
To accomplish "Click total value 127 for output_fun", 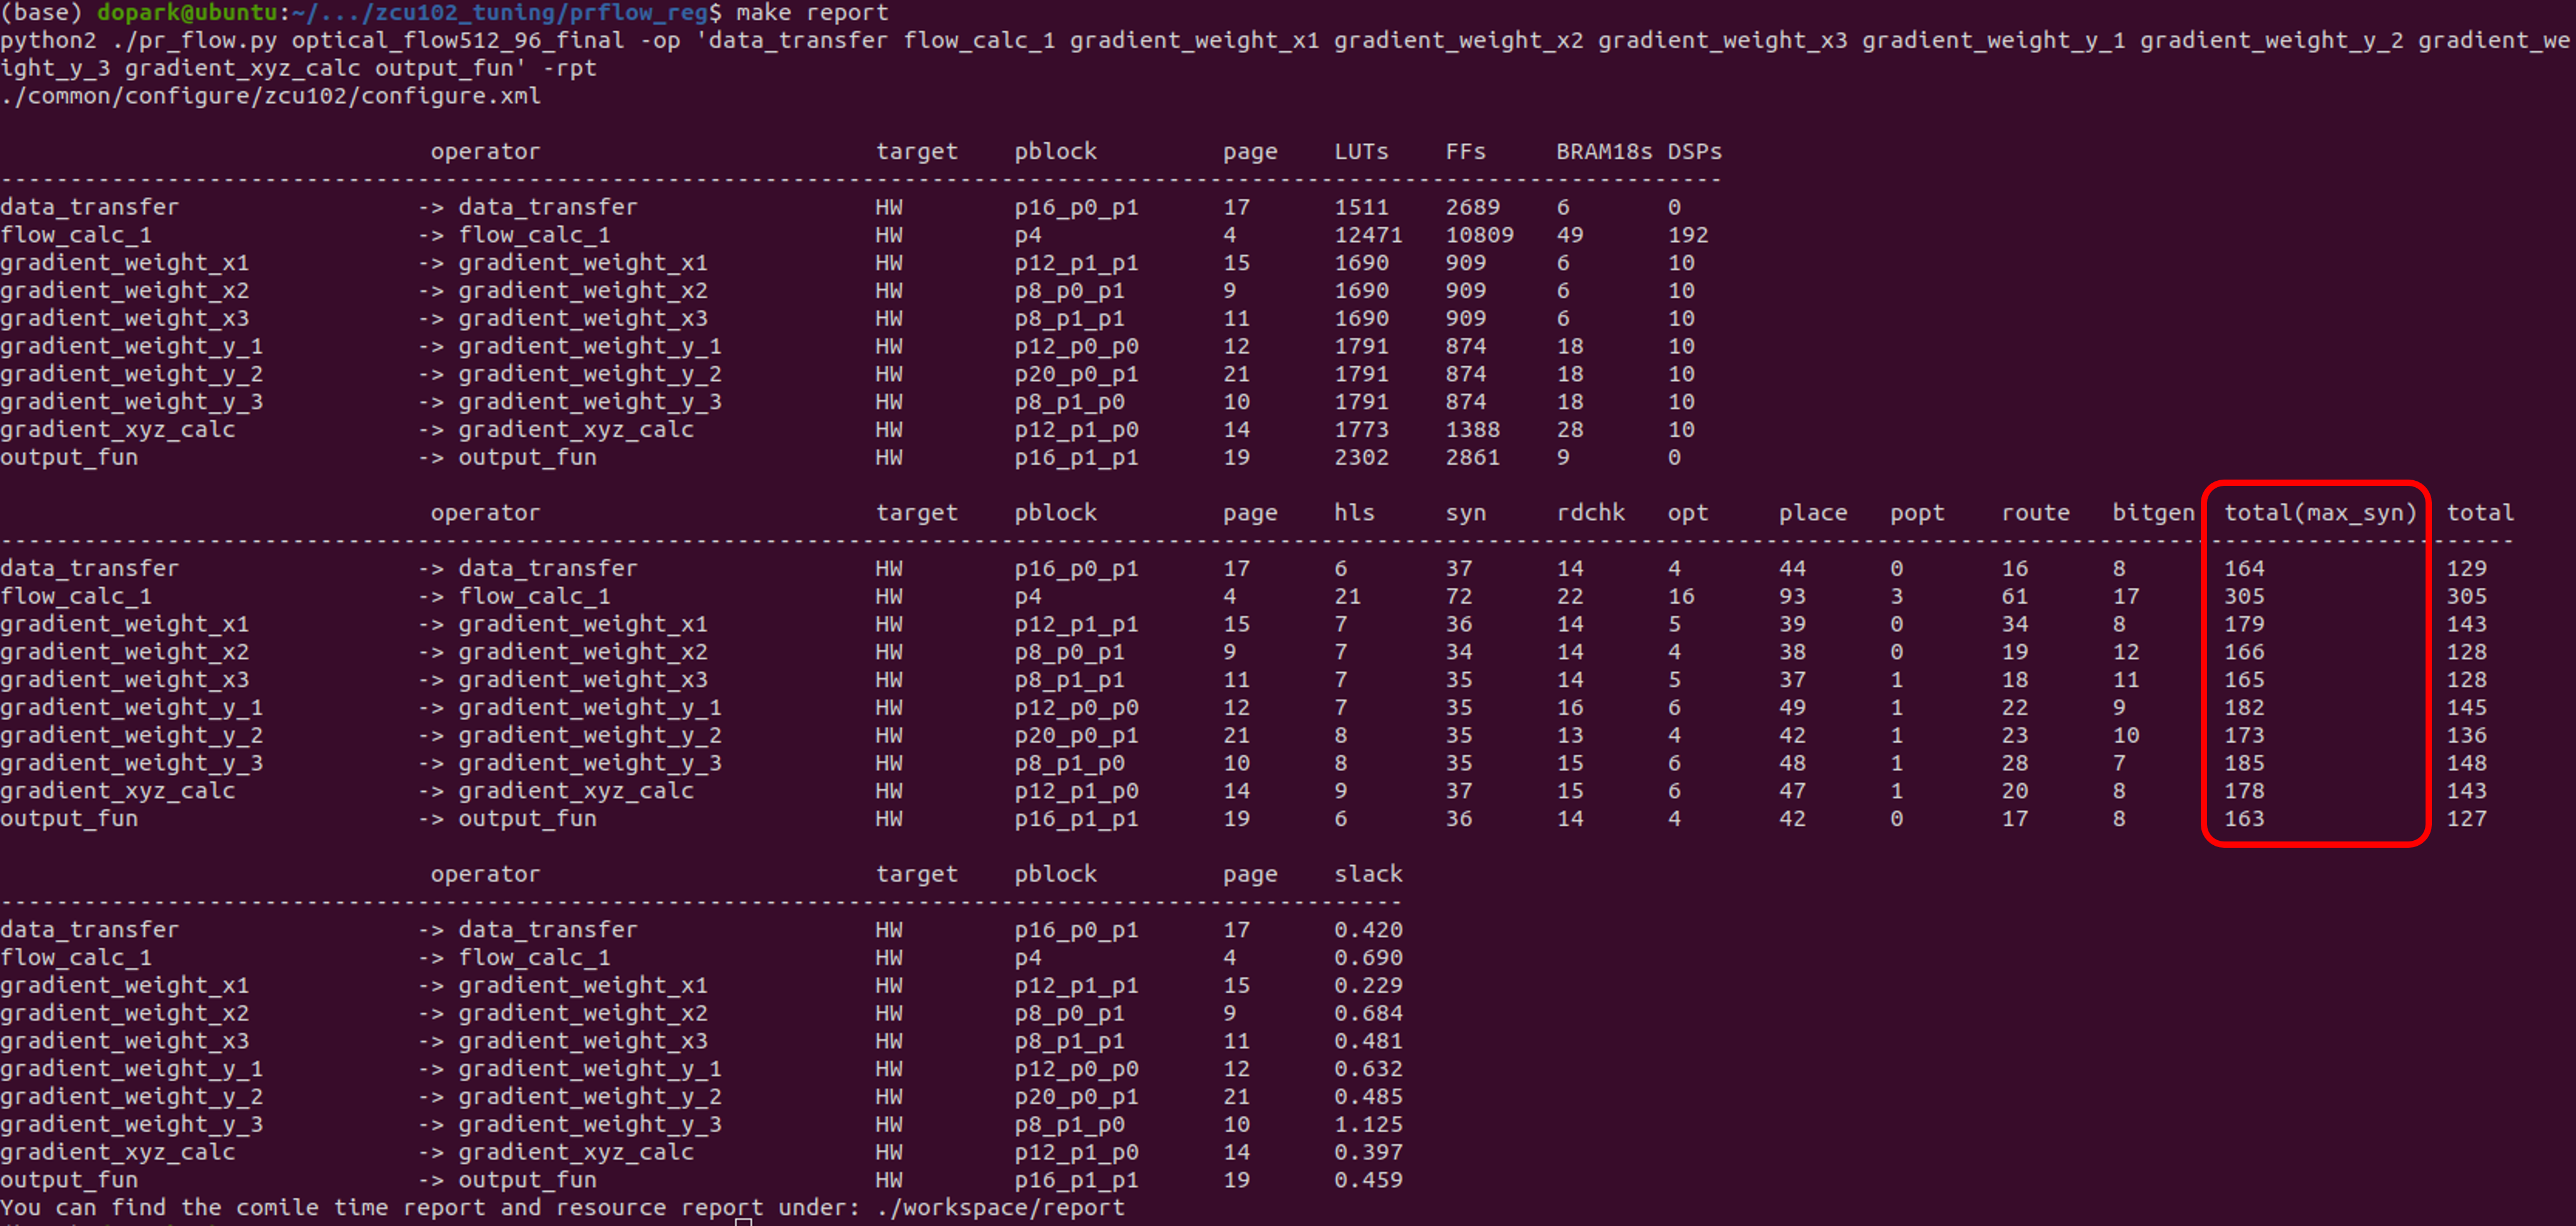I will pos(2466,818).
